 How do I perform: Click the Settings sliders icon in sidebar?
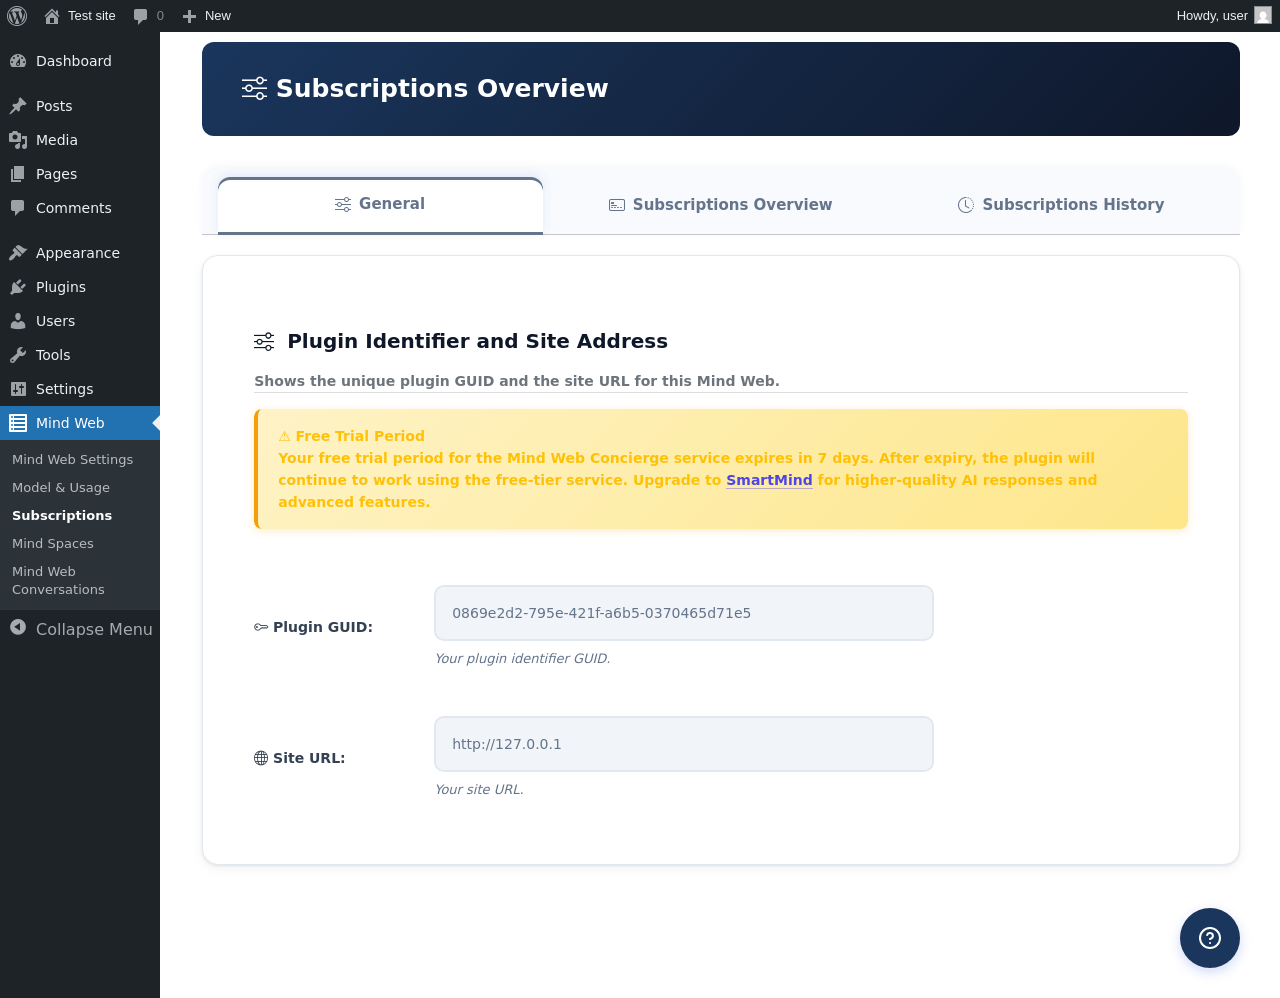tap(18, 389)
